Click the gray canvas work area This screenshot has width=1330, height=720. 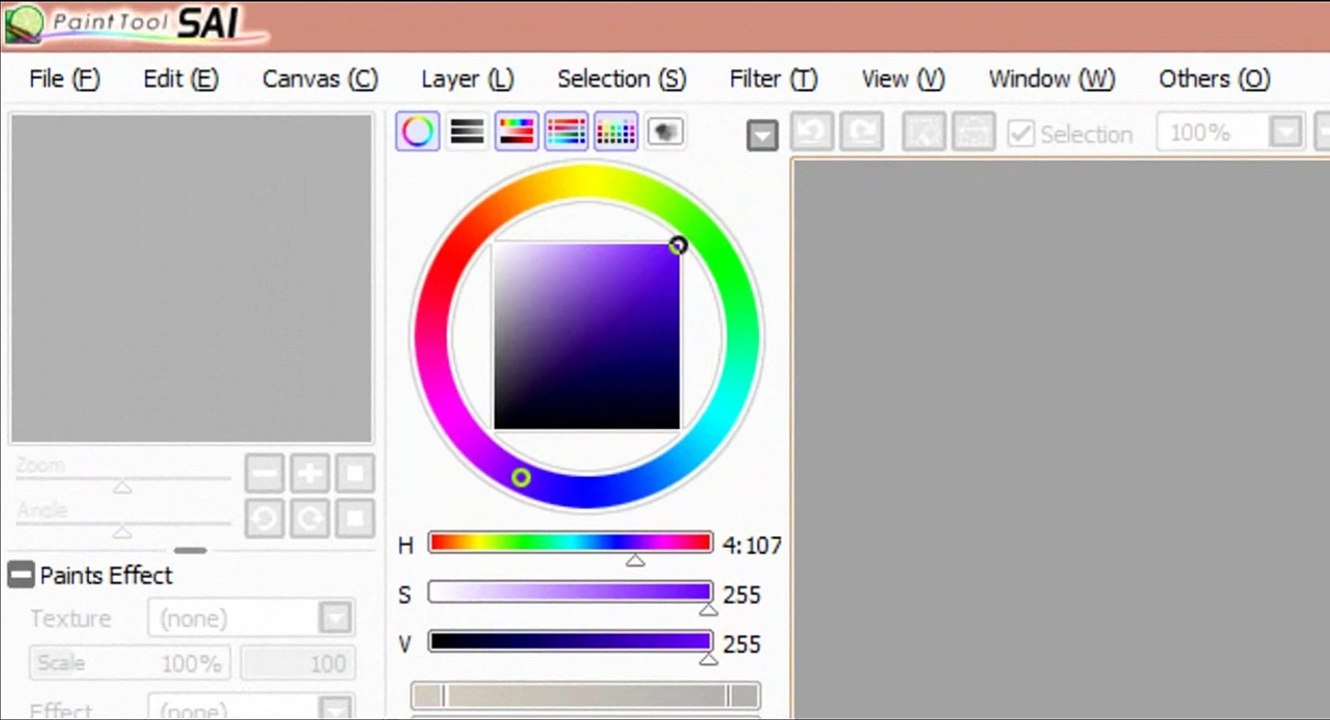(1061, 438)
